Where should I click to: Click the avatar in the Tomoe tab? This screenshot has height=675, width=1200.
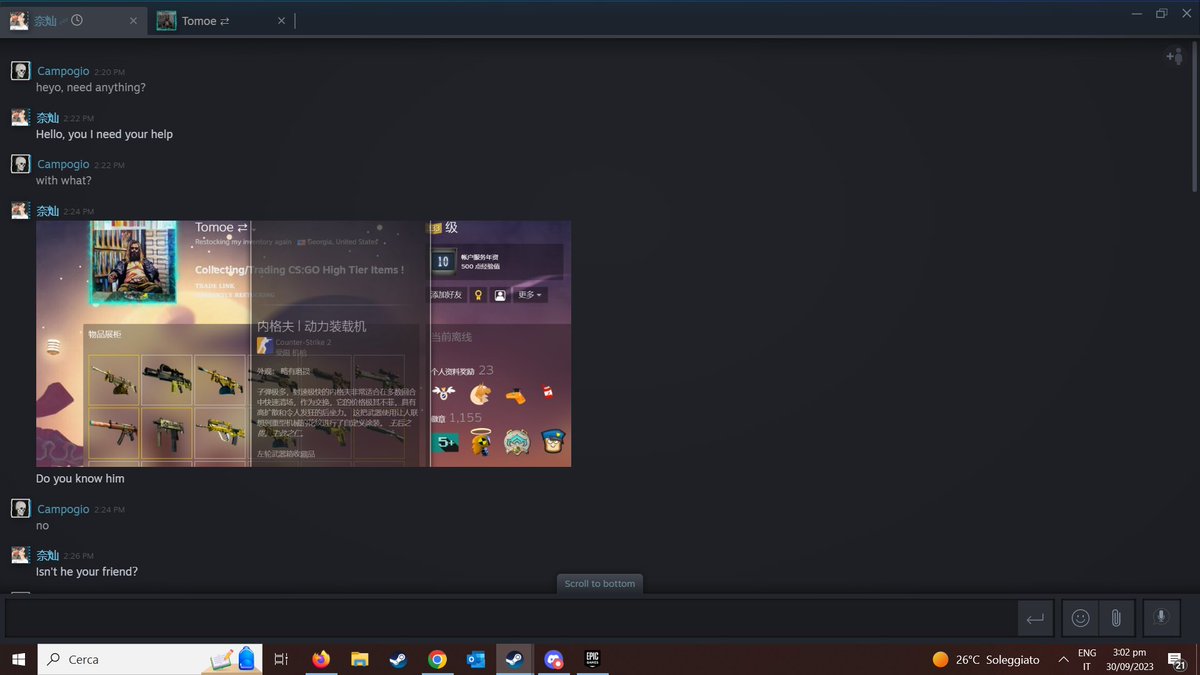166,21
